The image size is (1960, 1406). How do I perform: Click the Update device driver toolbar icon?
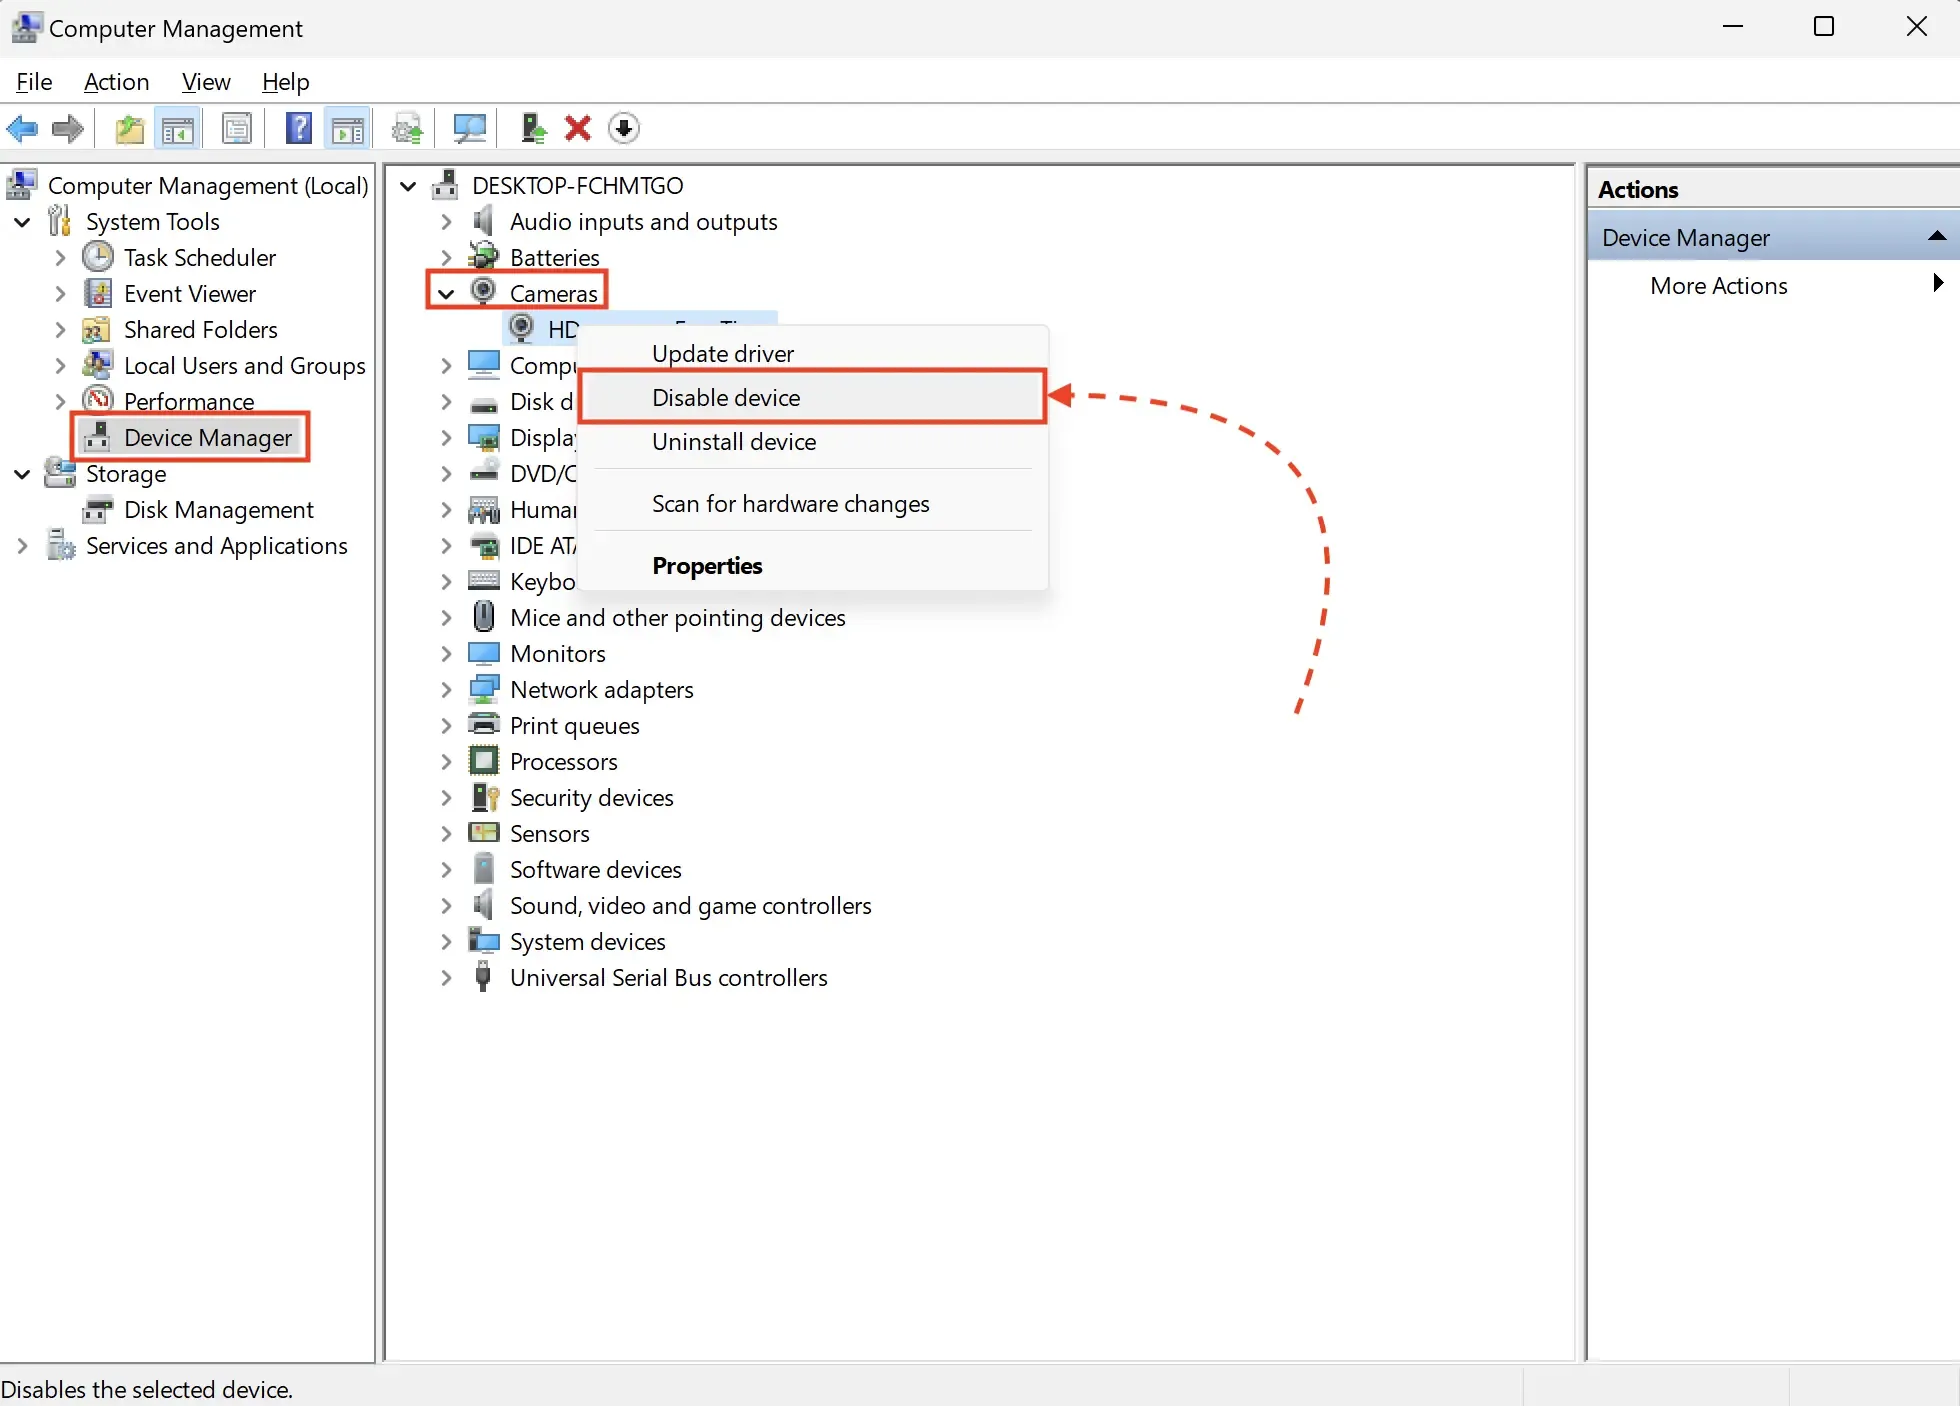pyautogui.click(x=533, y=128)
